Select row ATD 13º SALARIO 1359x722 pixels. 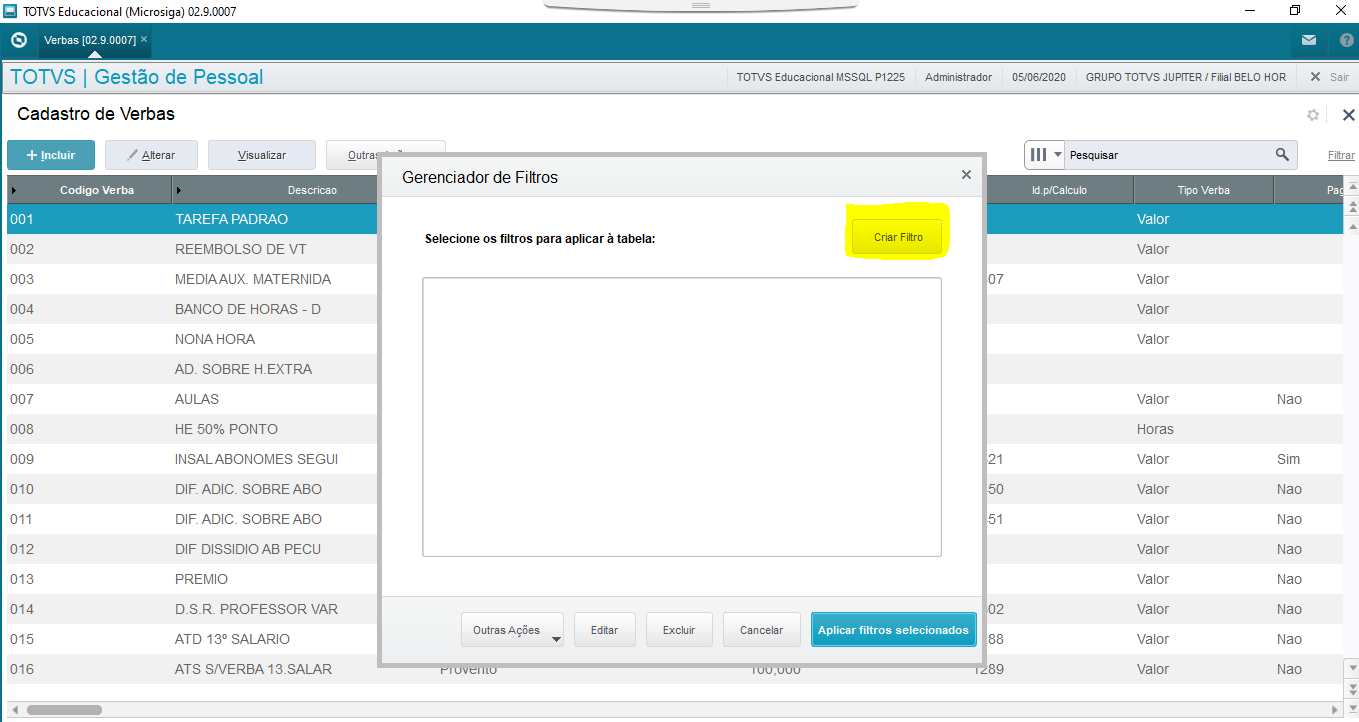[192, 639]
